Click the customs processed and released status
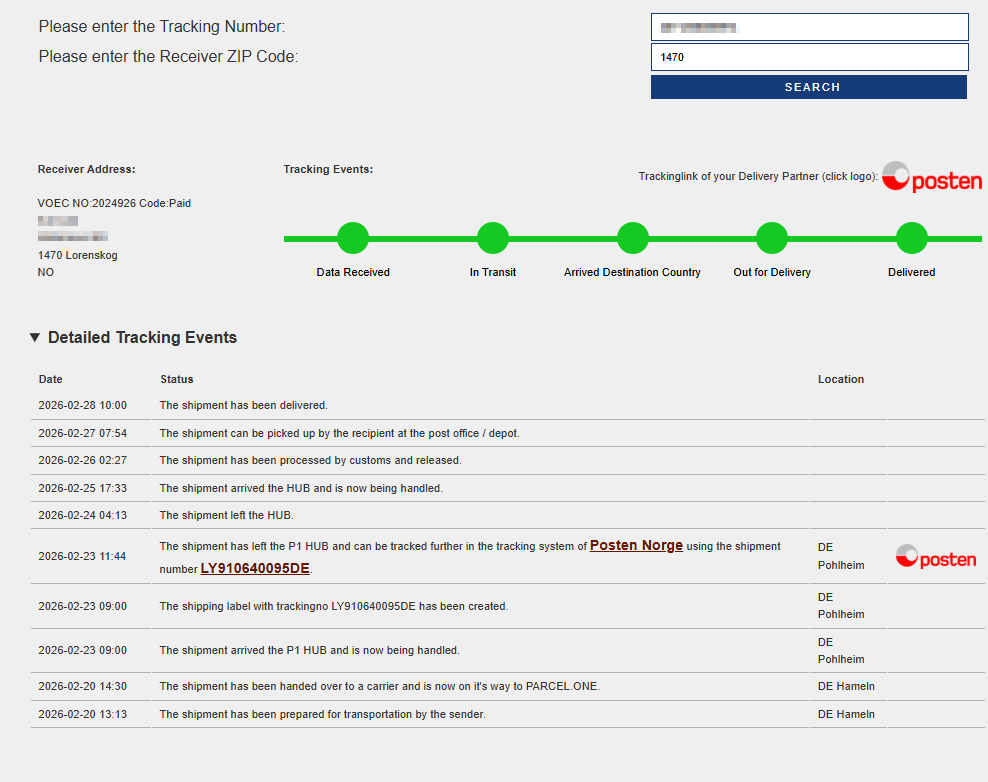The image size is (988, 782). pos(310,460)
